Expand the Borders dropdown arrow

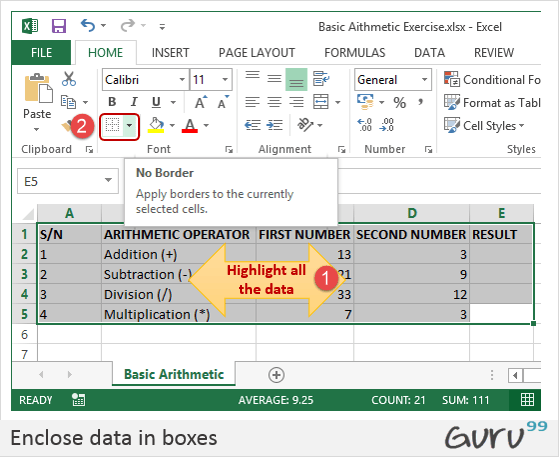pyautogui.click(x=129, y=125)
